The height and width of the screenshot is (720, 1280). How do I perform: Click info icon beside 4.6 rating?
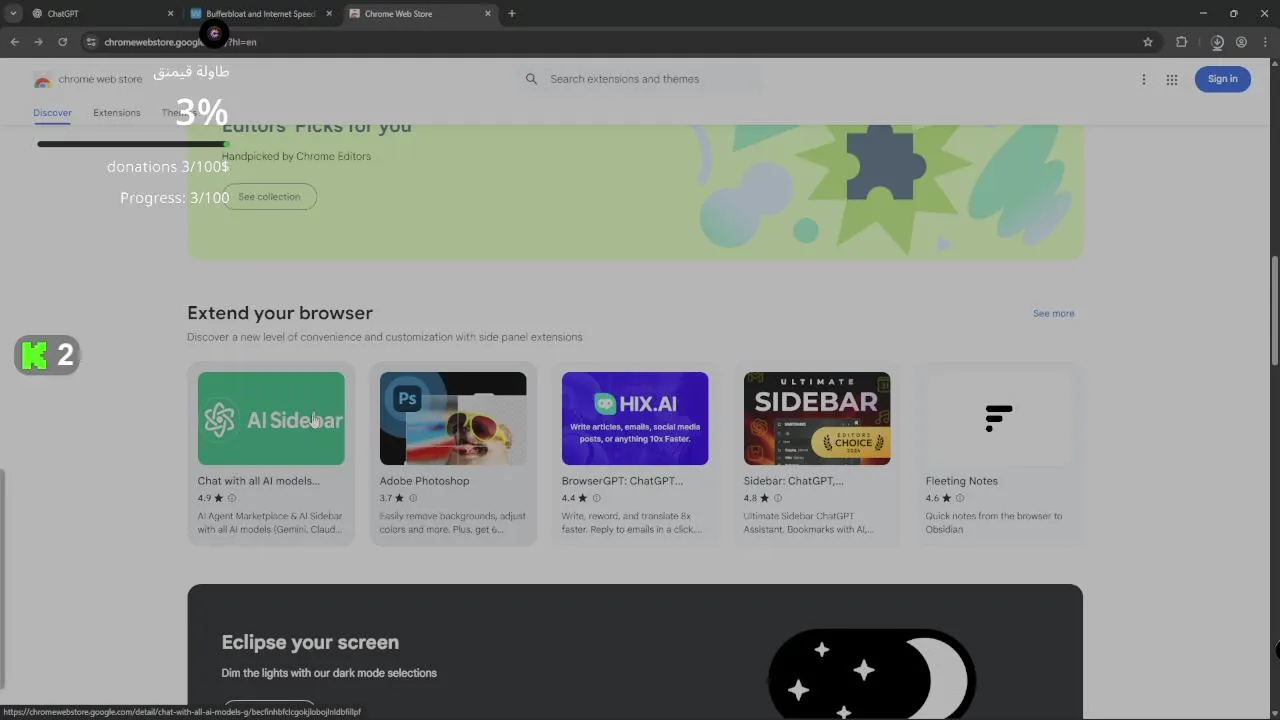pos(960,498)
